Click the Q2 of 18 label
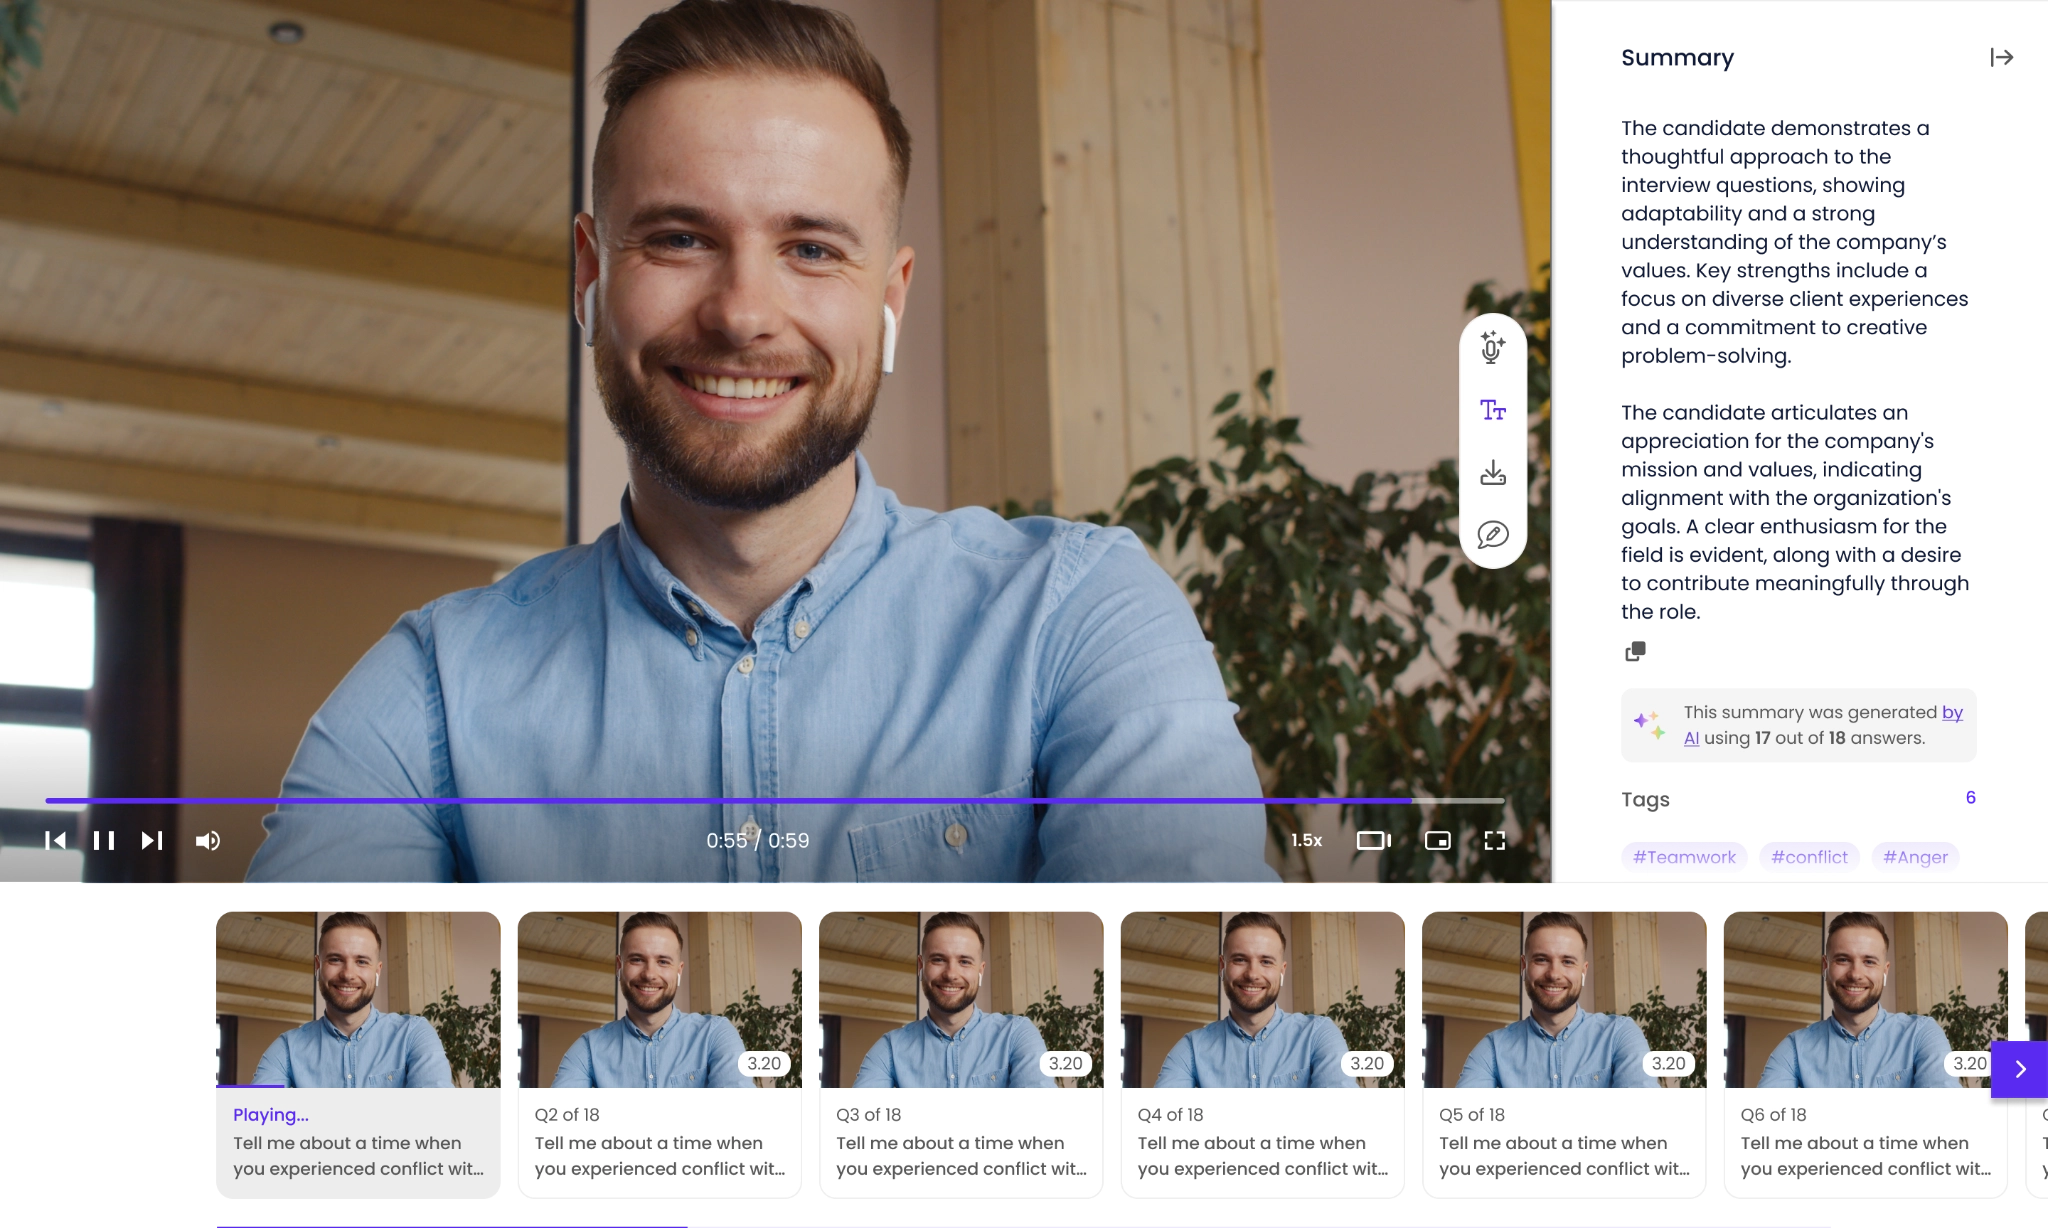 click(567, 1115)
